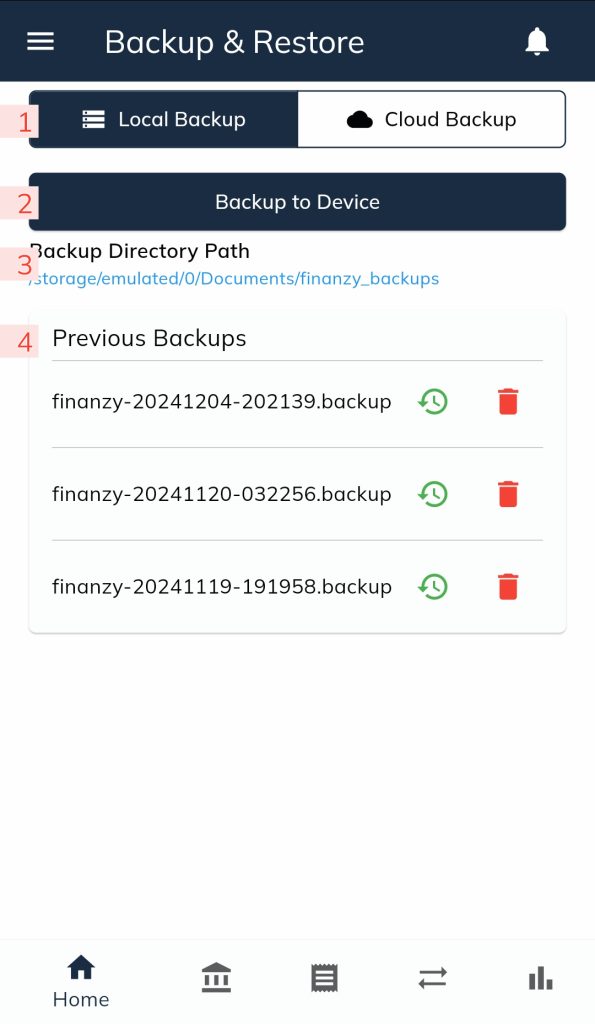Open the bank accounts icon tab
The width and height of the screenshot is (595, 1024).
pyautogui.click(x=216, y=978)
